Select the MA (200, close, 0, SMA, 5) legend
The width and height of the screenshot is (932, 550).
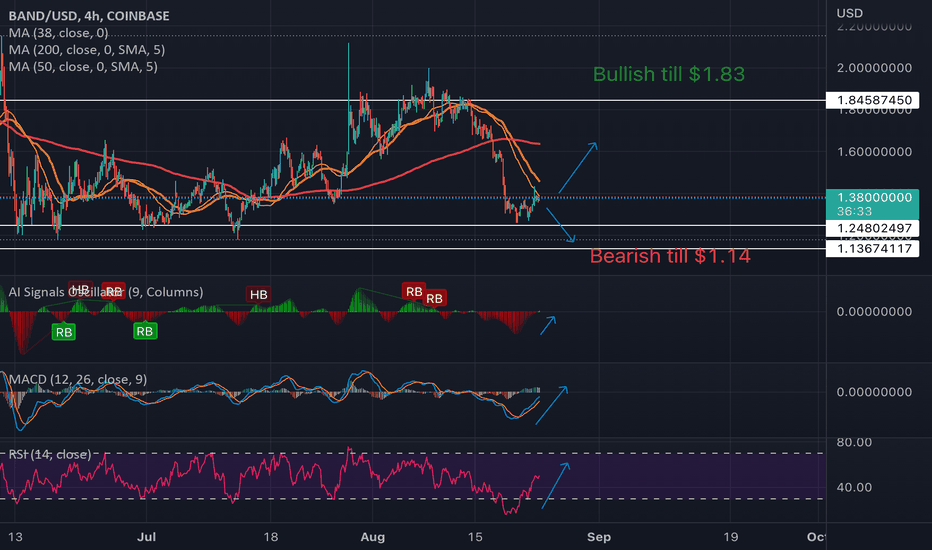click(x=87, y=50)
